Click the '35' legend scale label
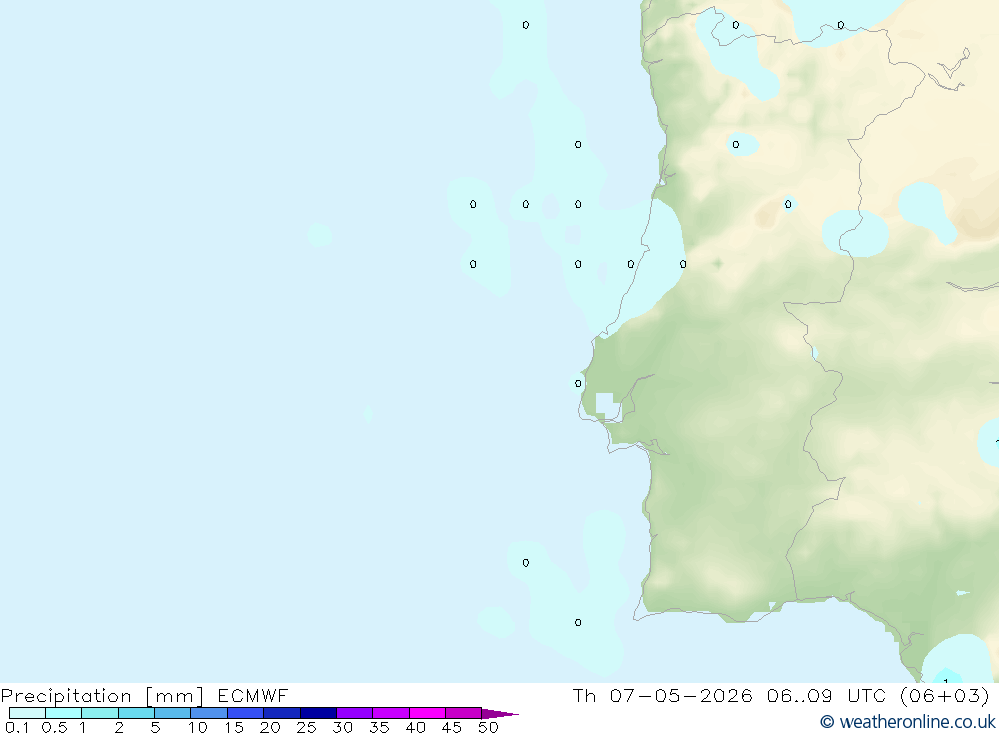The image size is (1000, 733). click(379, 727)
